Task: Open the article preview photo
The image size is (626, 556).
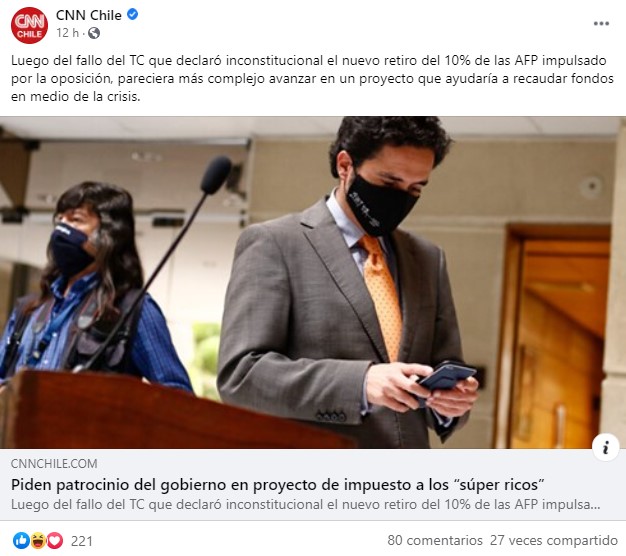Action: pyautogui.click(x=313, y=283)
